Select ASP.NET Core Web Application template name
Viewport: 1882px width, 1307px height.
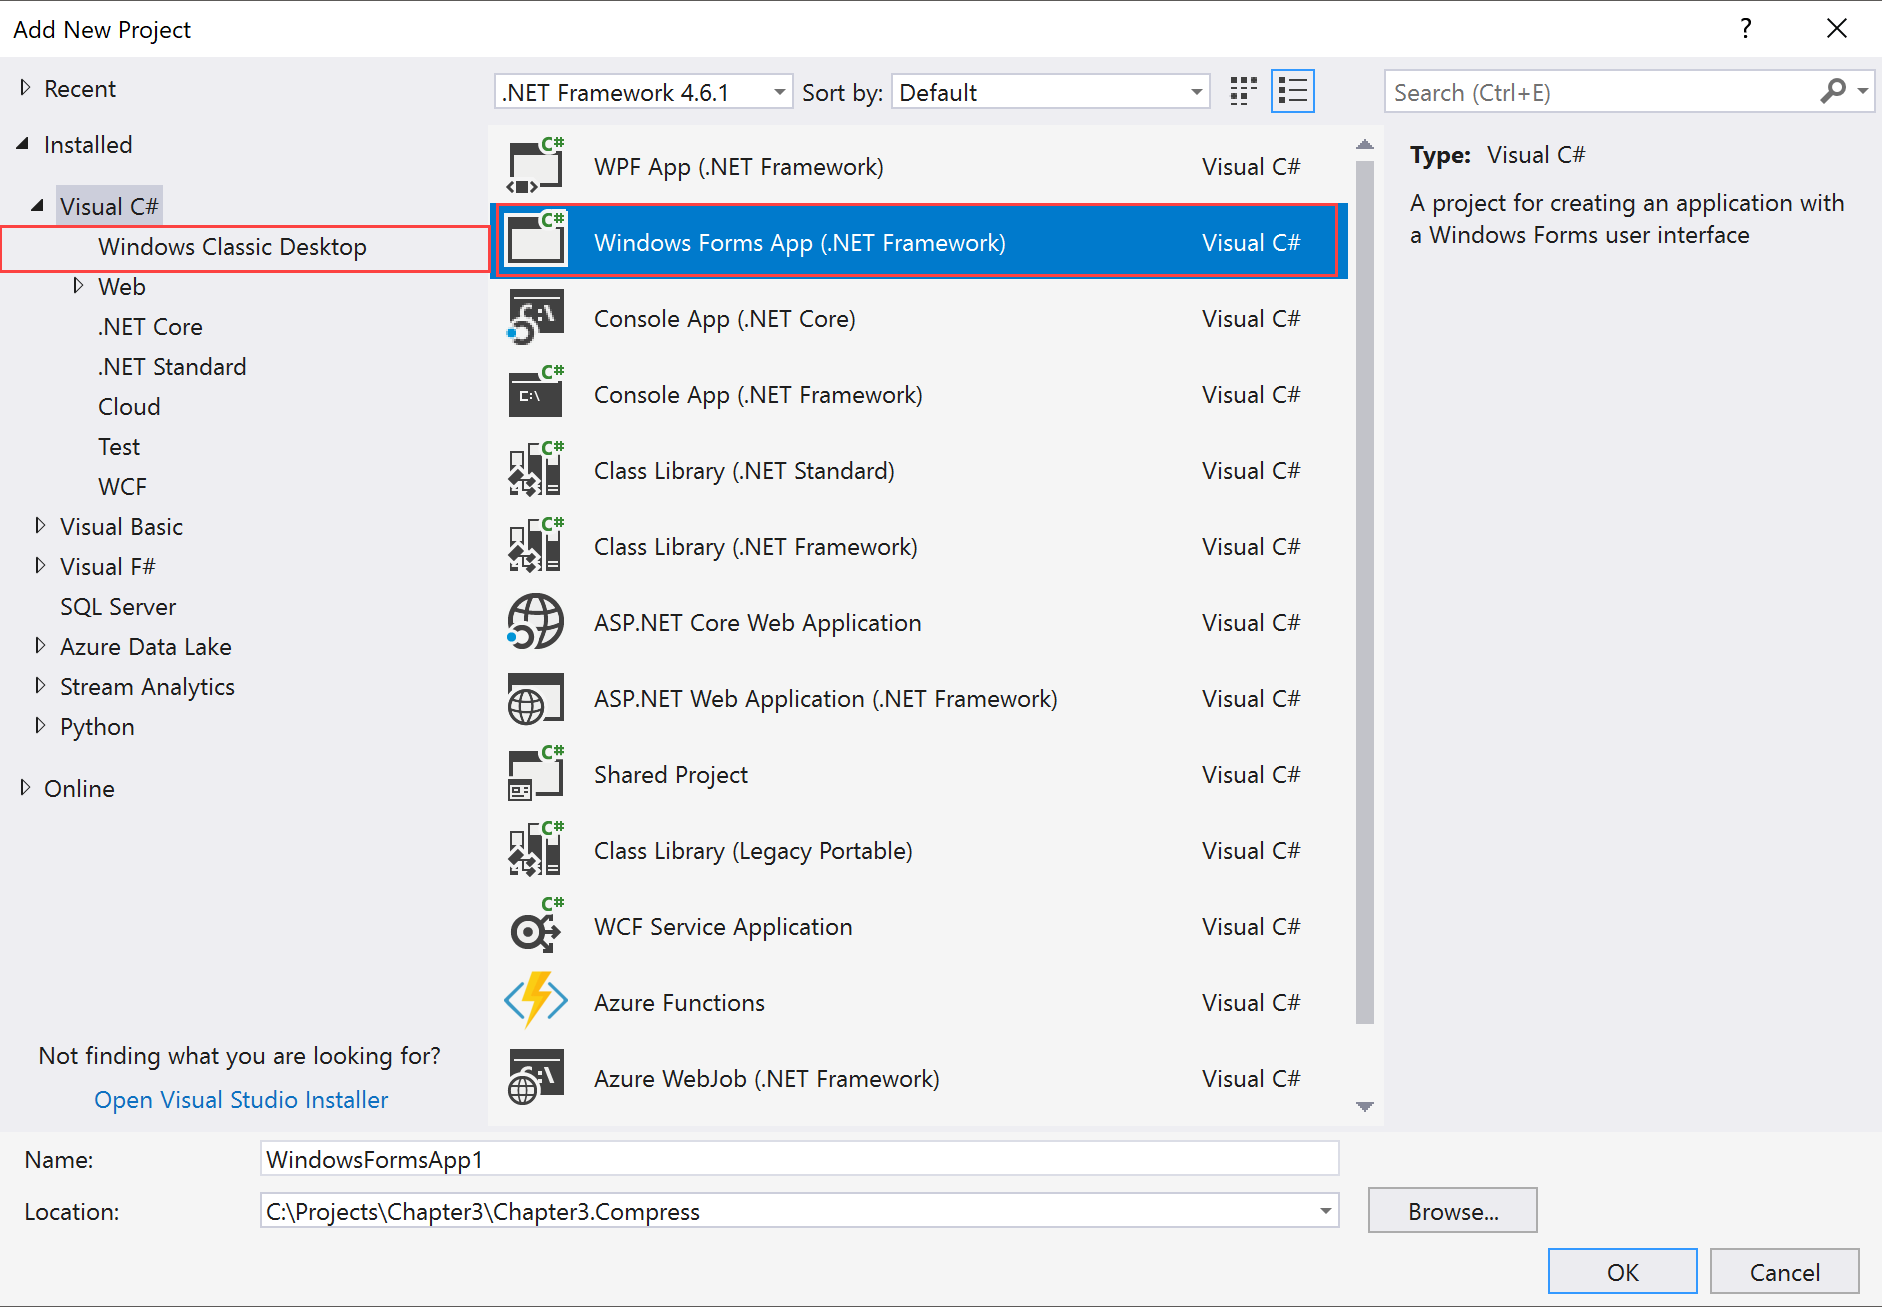(757, 623)
